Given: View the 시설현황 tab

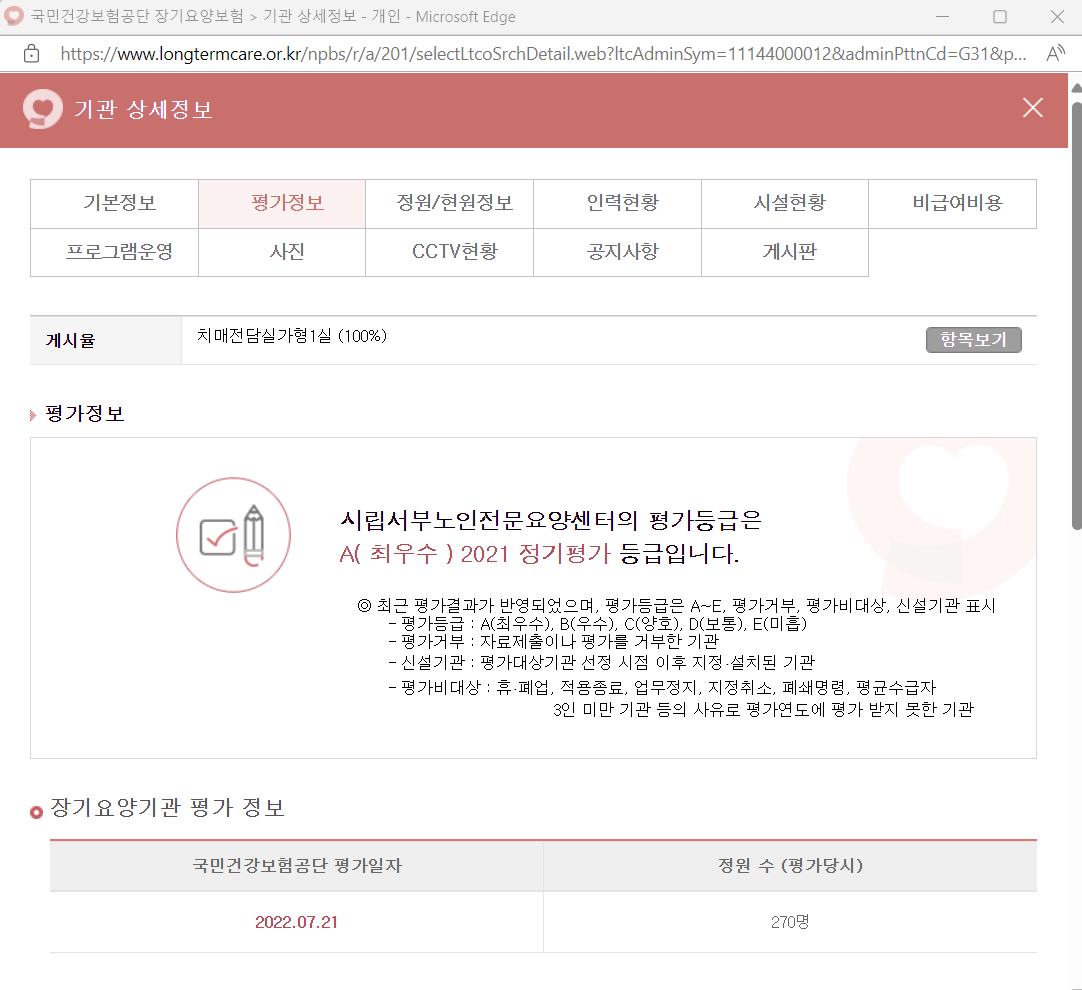Looking at the screenshot, I should [785, 204].
